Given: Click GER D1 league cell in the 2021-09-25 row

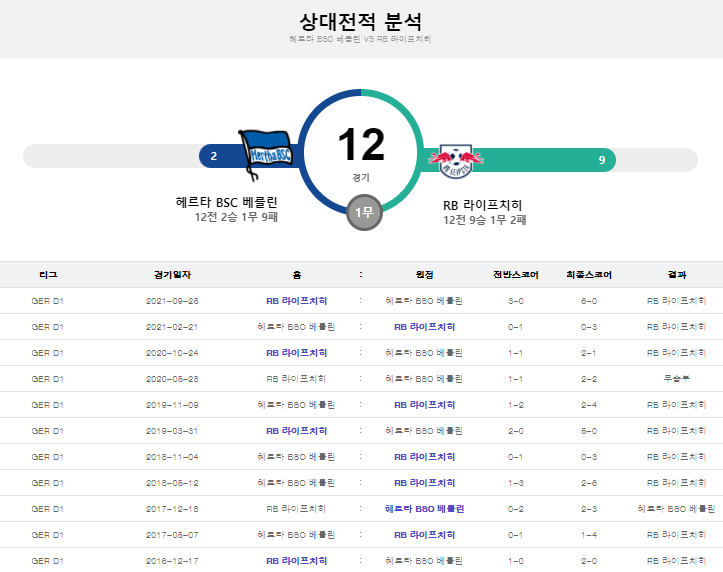Looking at the screenshot, I should tap(47, 301).
